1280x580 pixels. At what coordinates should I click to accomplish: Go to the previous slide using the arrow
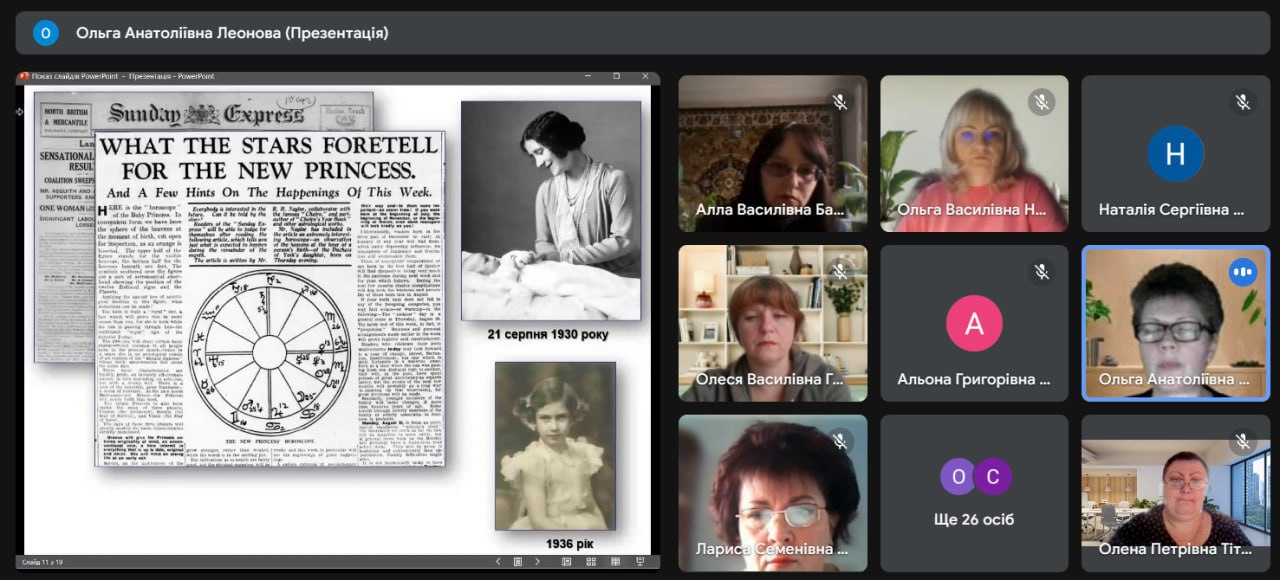500,562
